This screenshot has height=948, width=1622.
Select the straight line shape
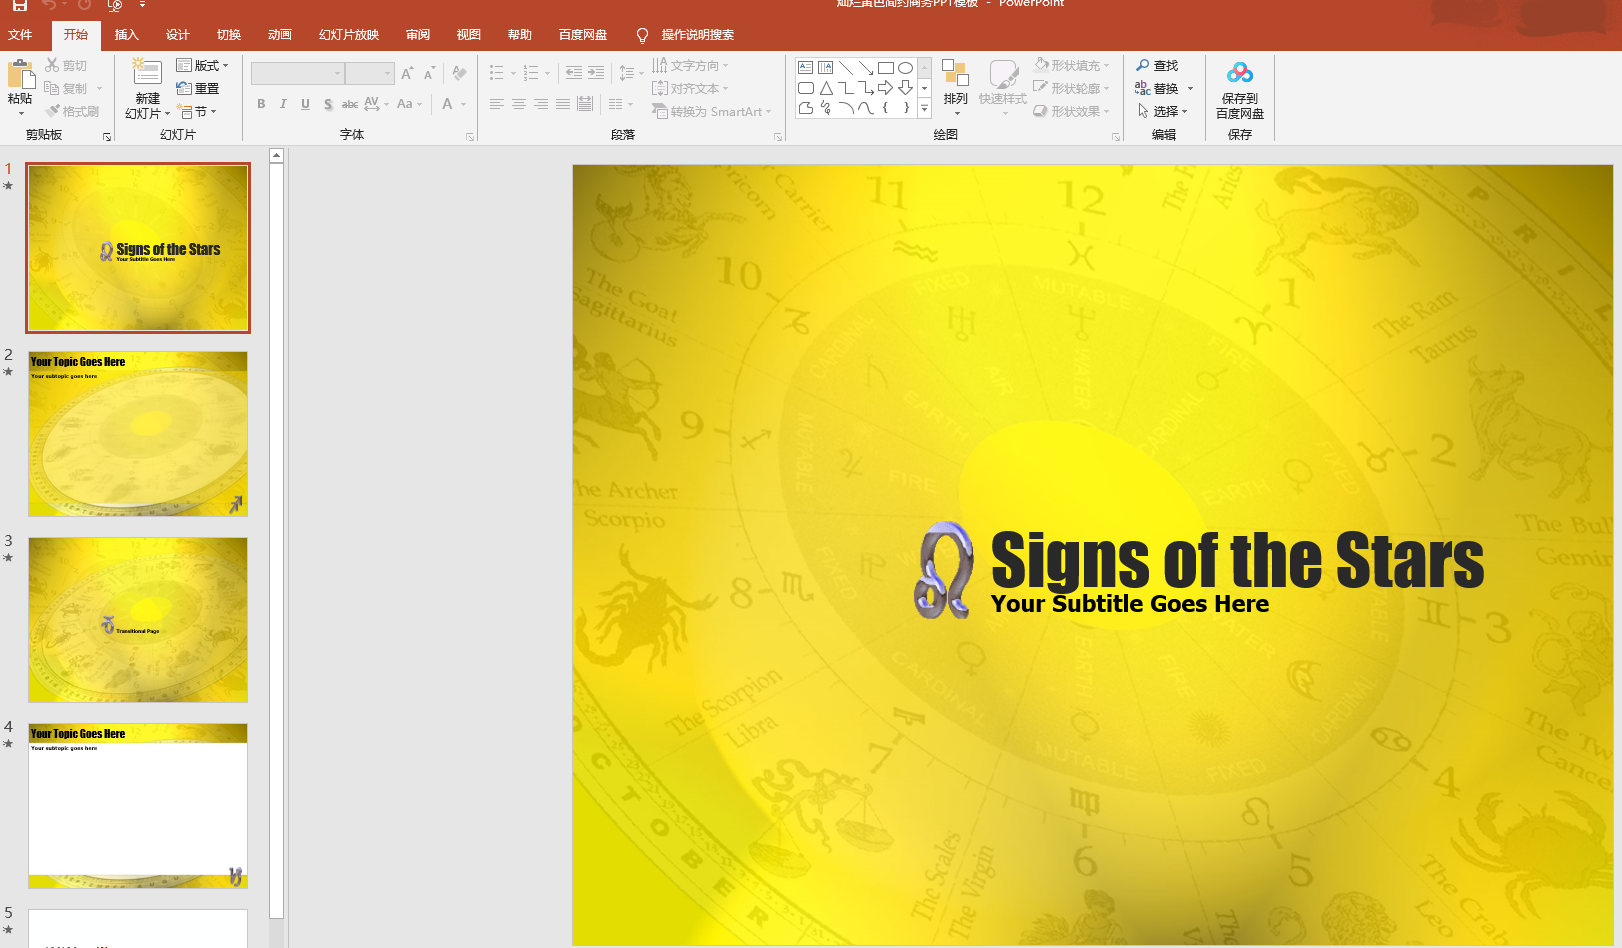point(846,68)
